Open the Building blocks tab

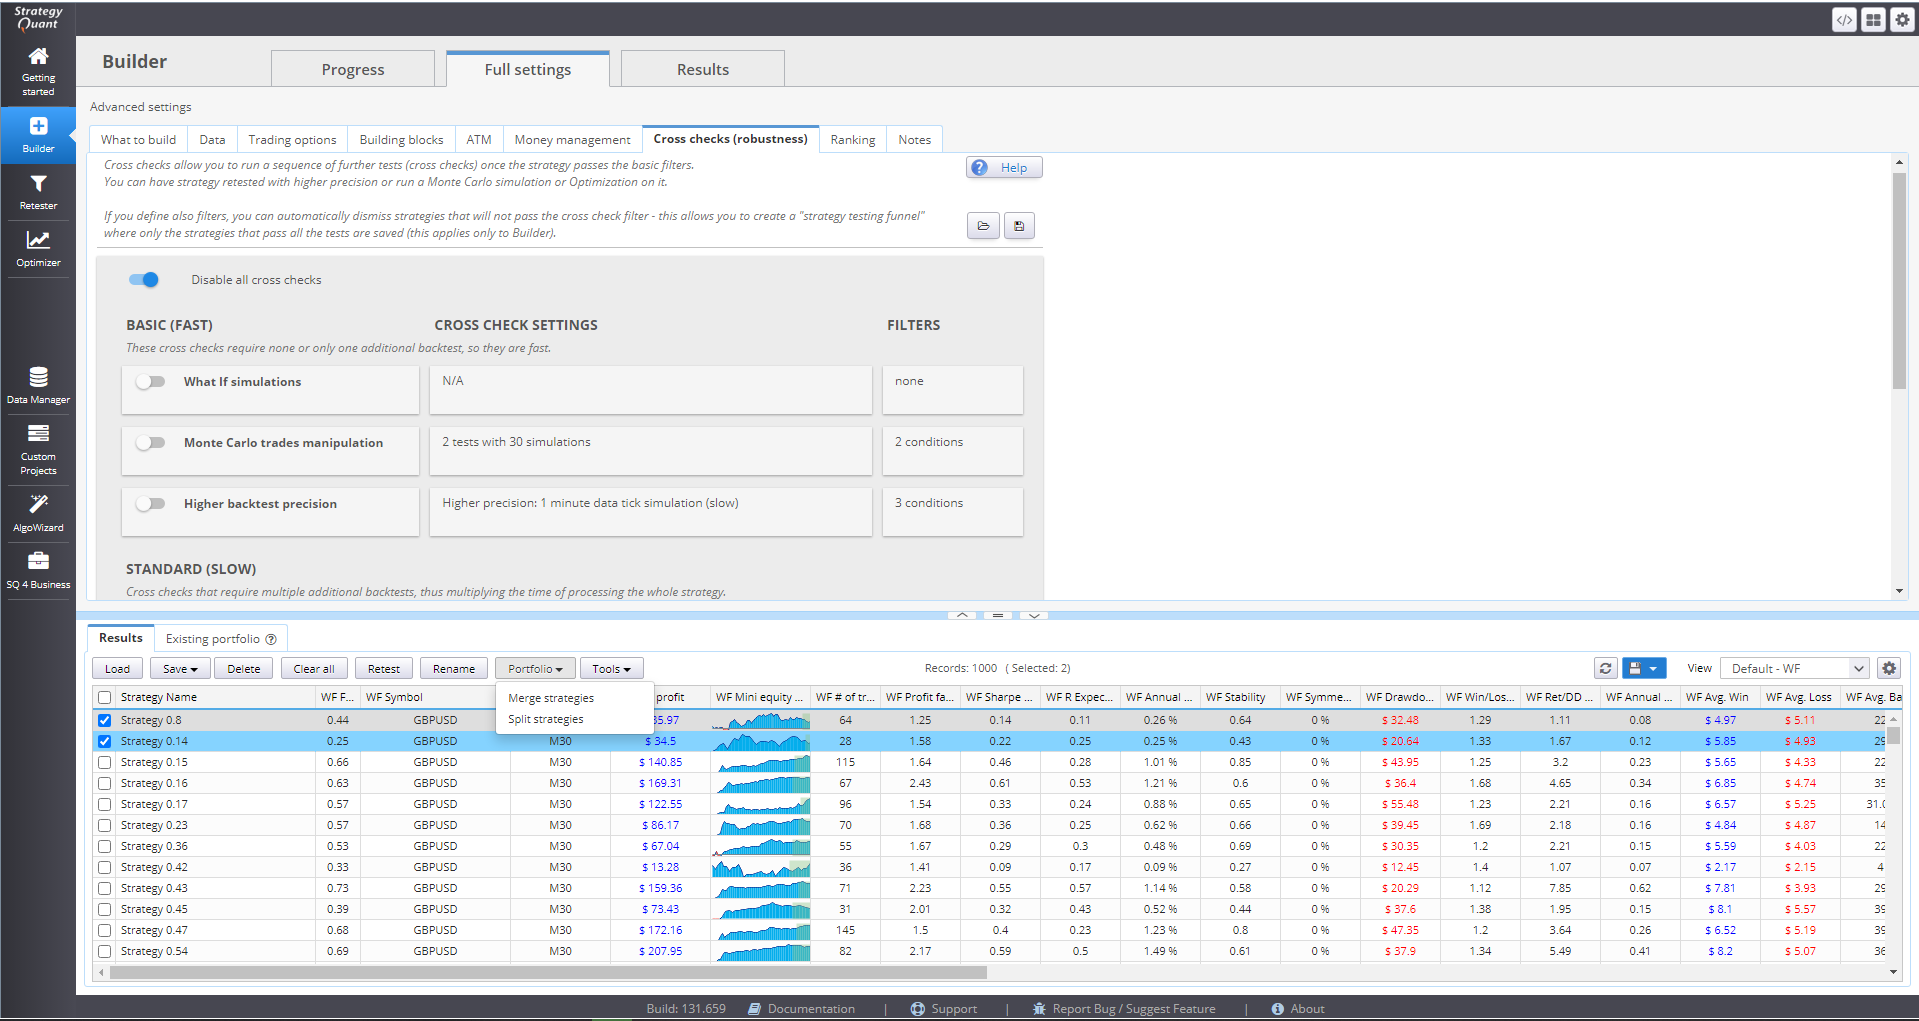(401, 140)
